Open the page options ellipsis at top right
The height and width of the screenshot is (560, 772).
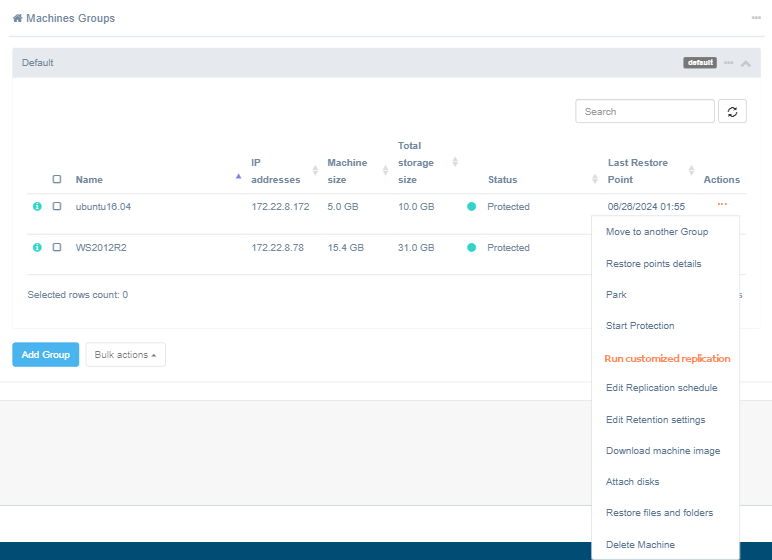click(756, 18)
